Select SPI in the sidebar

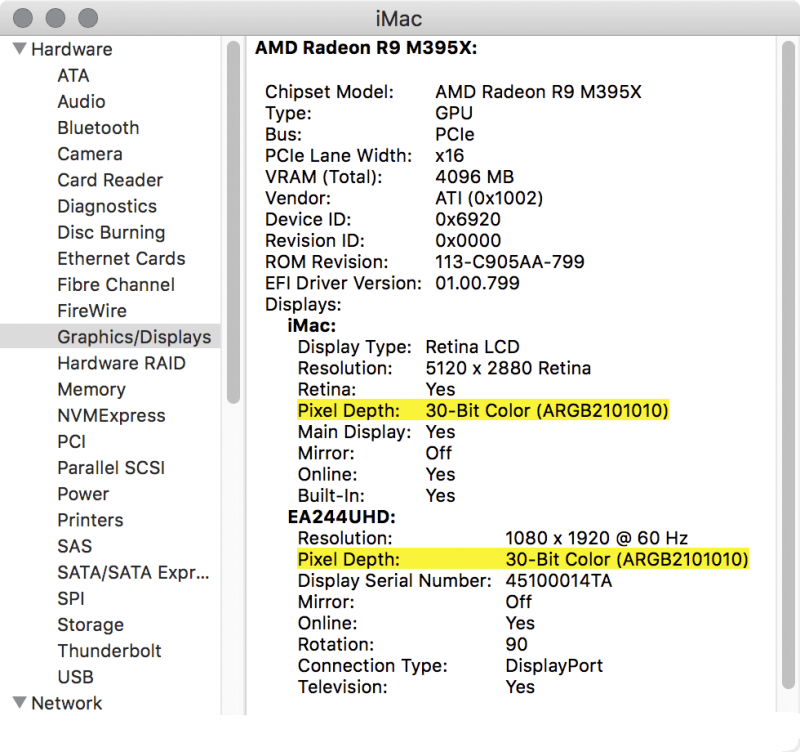coord(71,598)
